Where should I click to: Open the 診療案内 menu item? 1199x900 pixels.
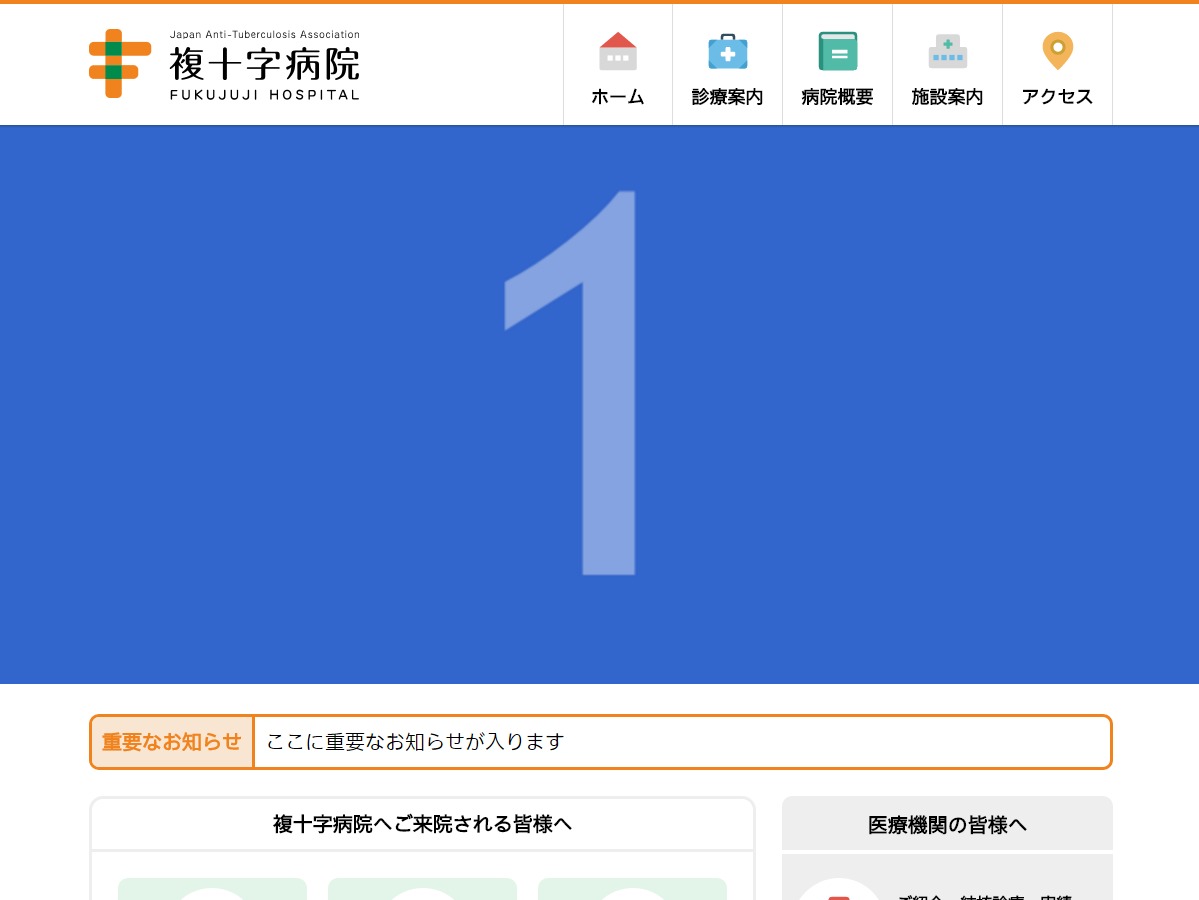(x=728, y=65)
